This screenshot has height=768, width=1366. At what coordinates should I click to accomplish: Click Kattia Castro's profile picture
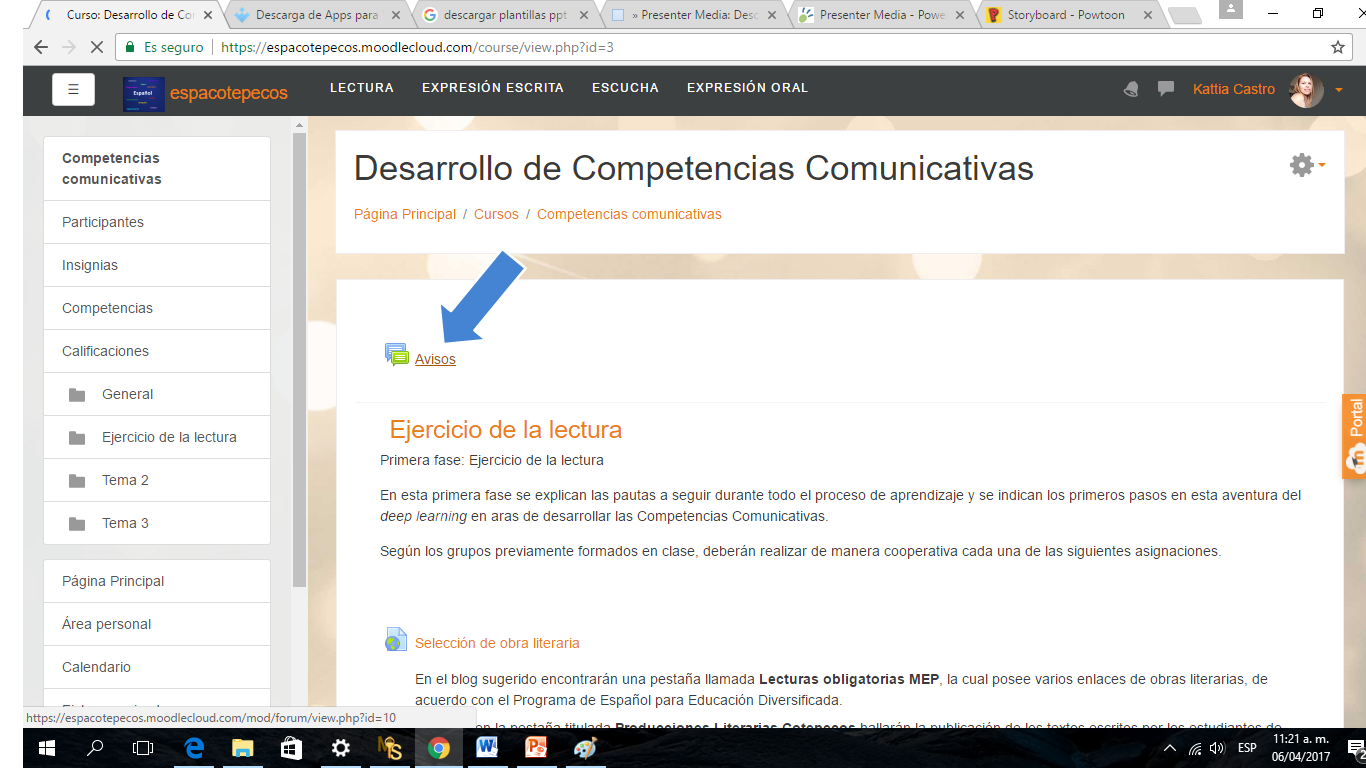click(1306, 90)
